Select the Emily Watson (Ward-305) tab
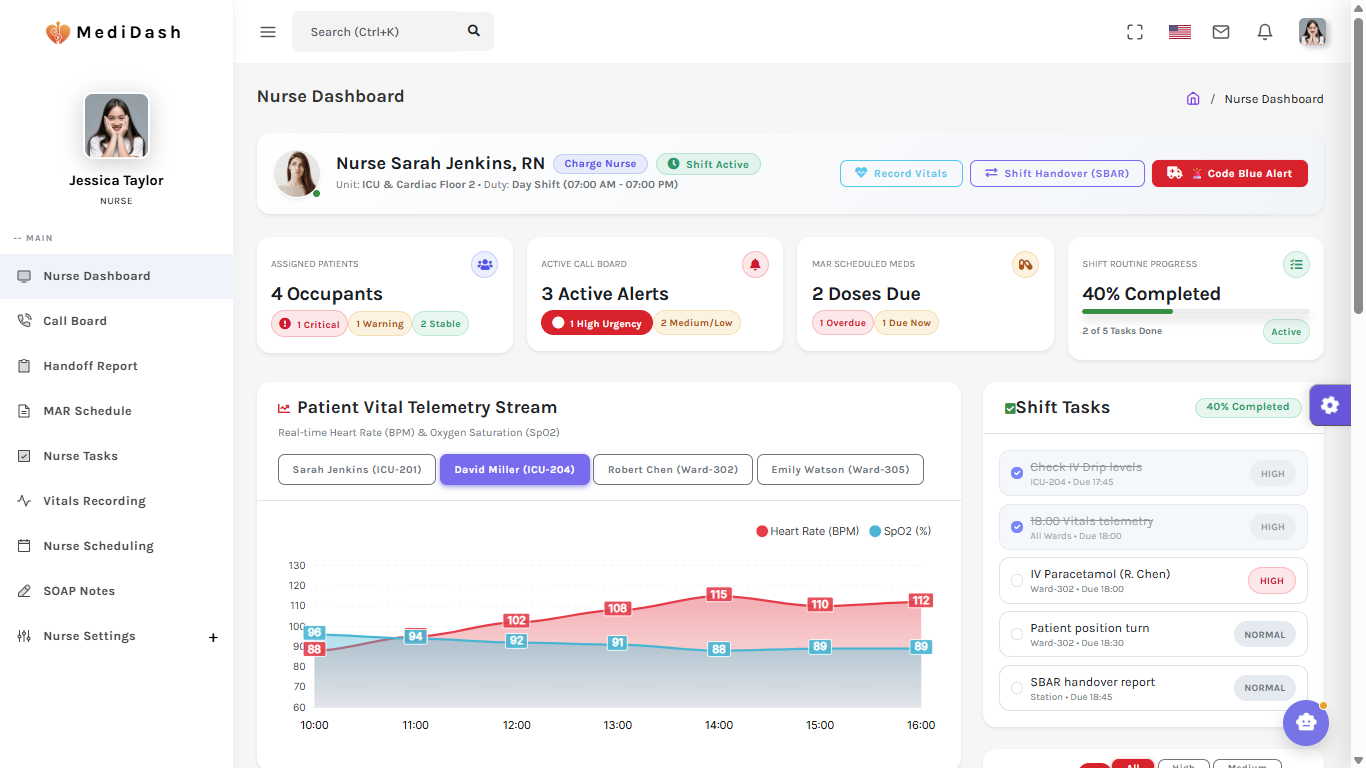Viewport: 1366px width, 768px height. (x=840, y=469)
